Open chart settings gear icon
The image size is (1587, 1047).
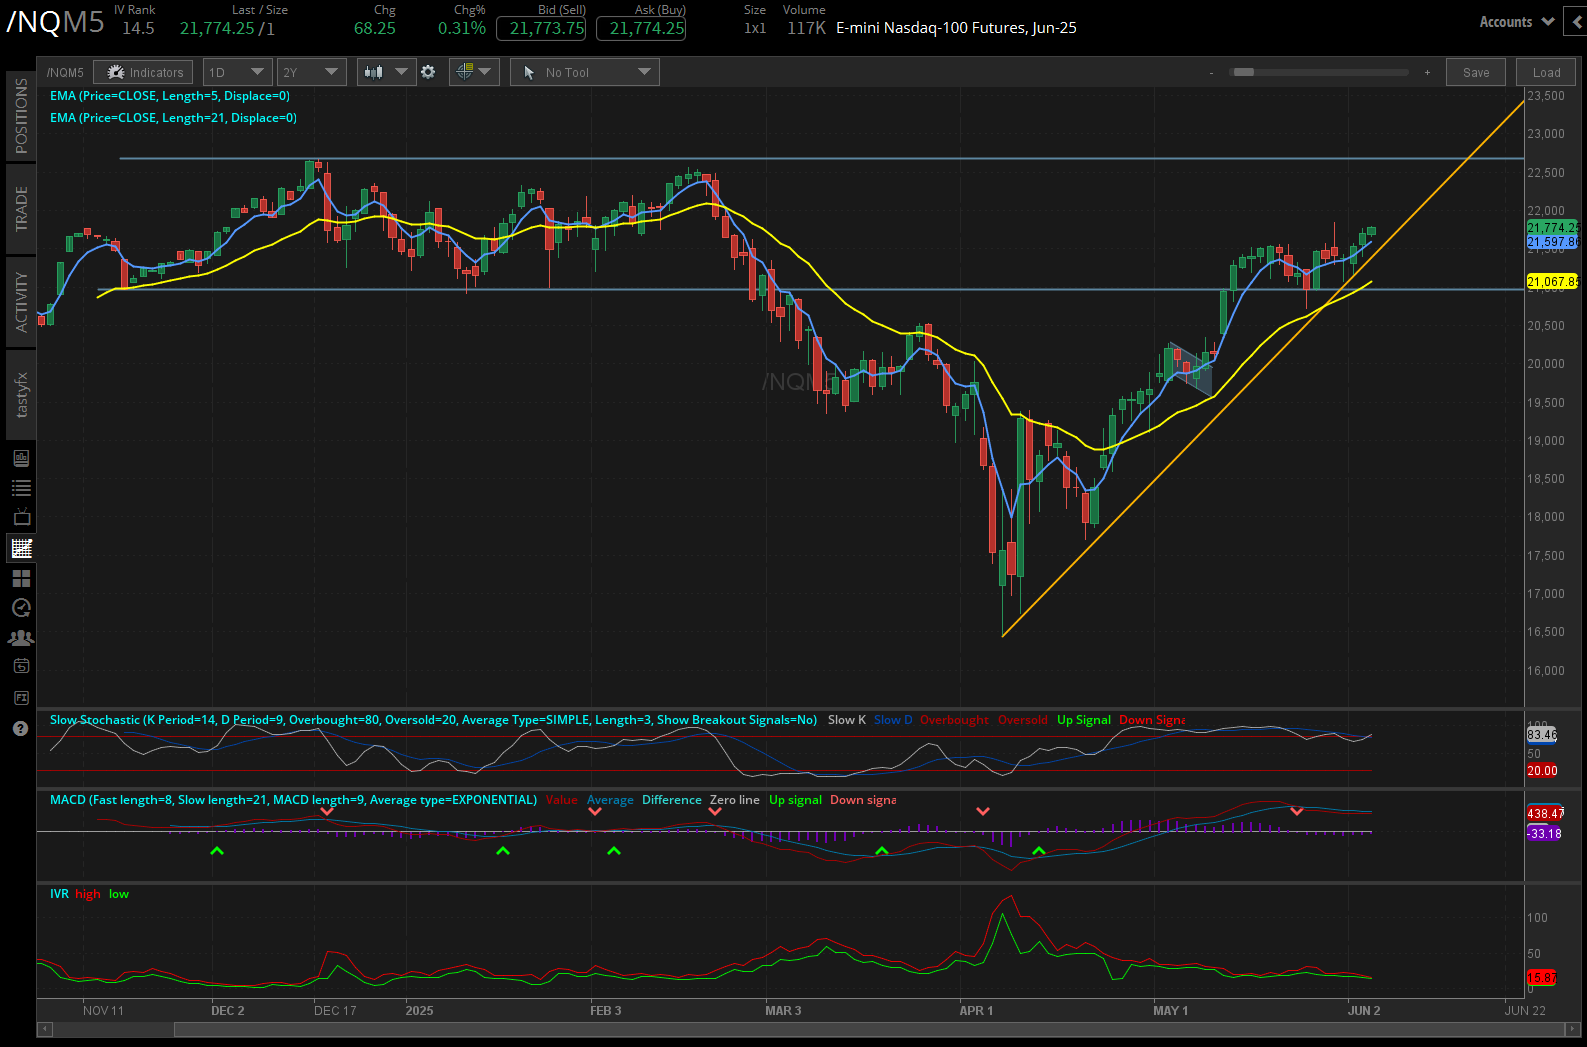coord(428,72)
